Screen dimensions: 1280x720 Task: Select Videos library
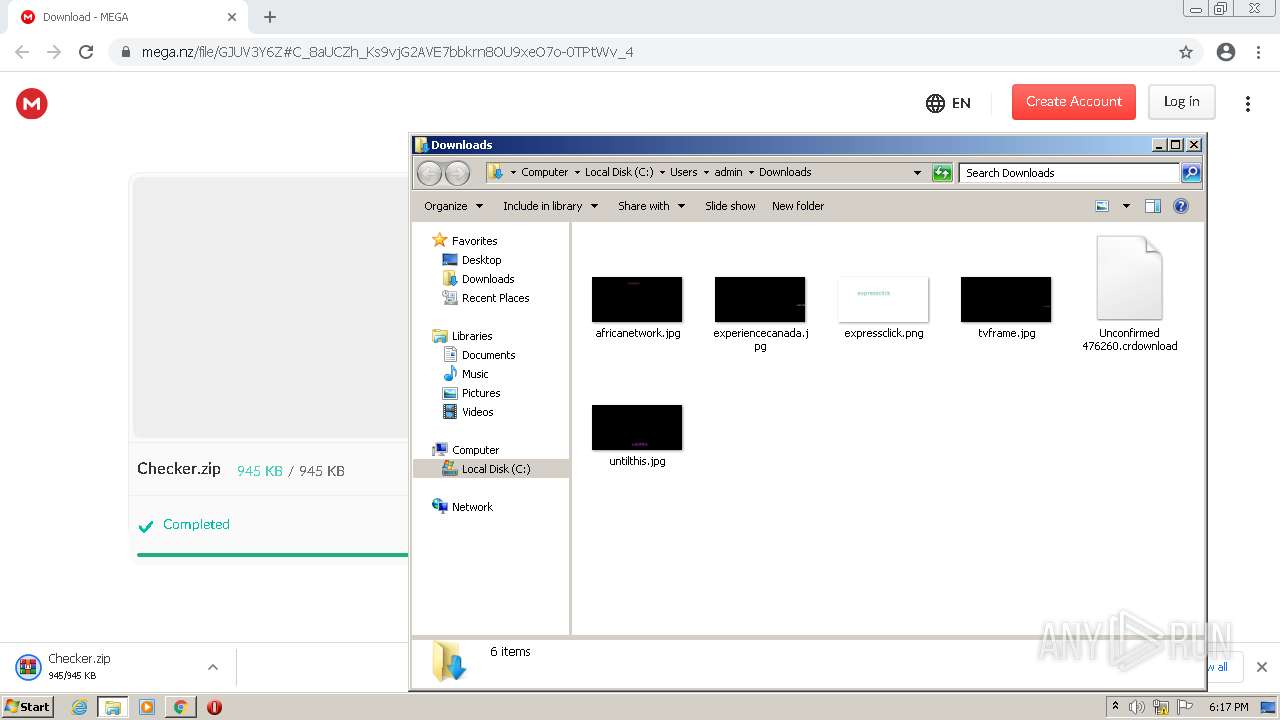click(x=468, y=412)
